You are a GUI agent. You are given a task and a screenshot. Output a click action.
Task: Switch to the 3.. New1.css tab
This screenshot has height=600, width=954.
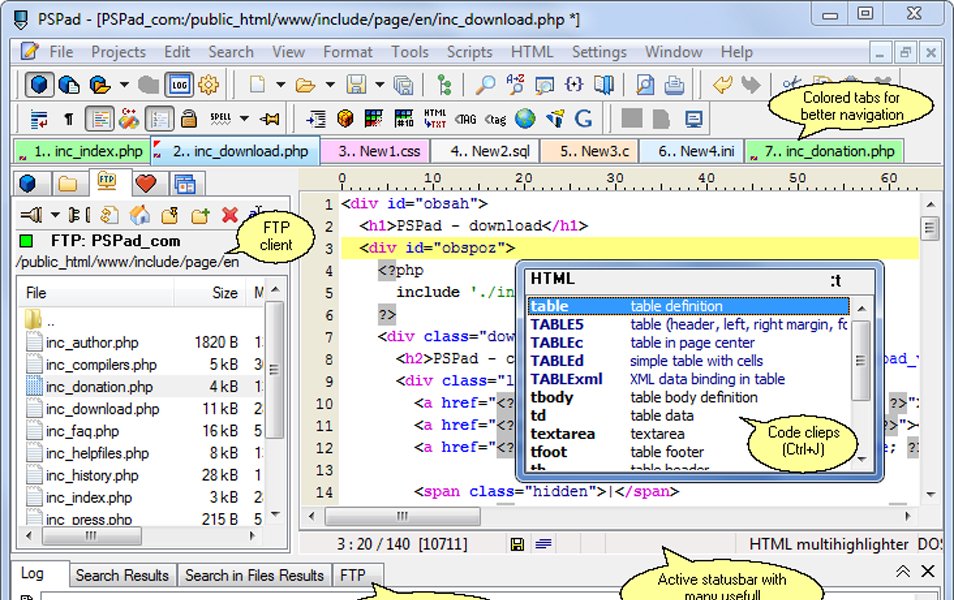click(x=375, y=152)
